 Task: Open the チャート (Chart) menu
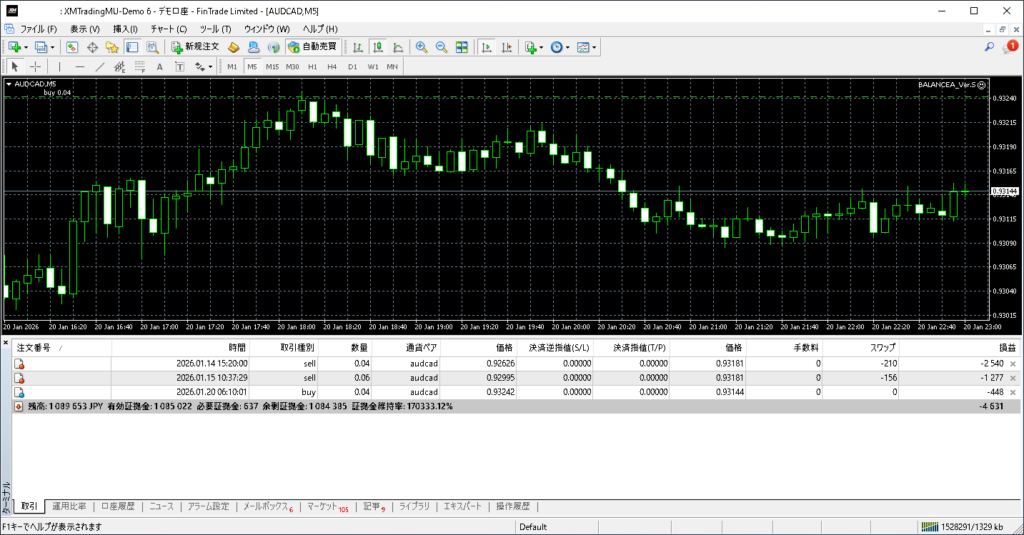point(168,29)
